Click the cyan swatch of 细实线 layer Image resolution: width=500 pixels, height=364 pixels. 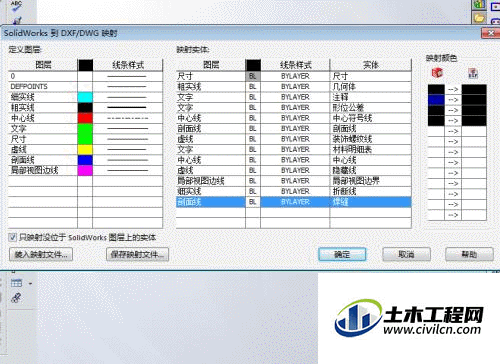[x=85, y=97]
